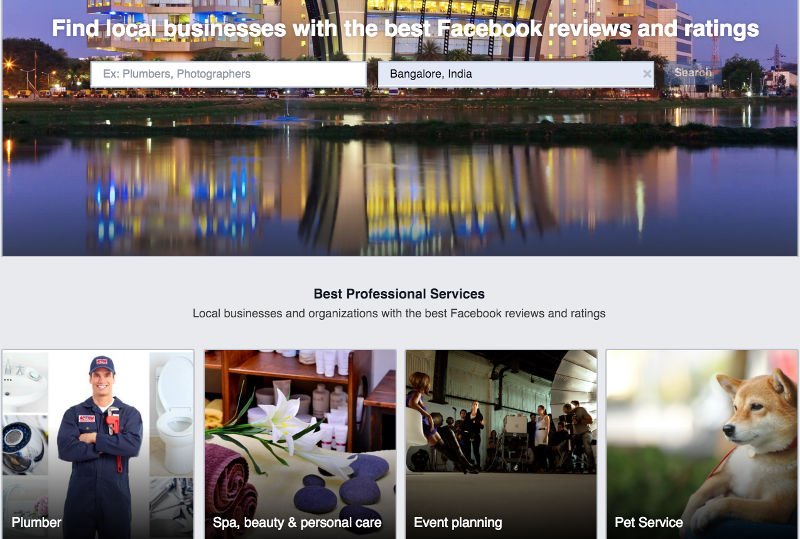800x539 pixels.
Task: Select the Plumber label text
Action: [x=36, y=522]
